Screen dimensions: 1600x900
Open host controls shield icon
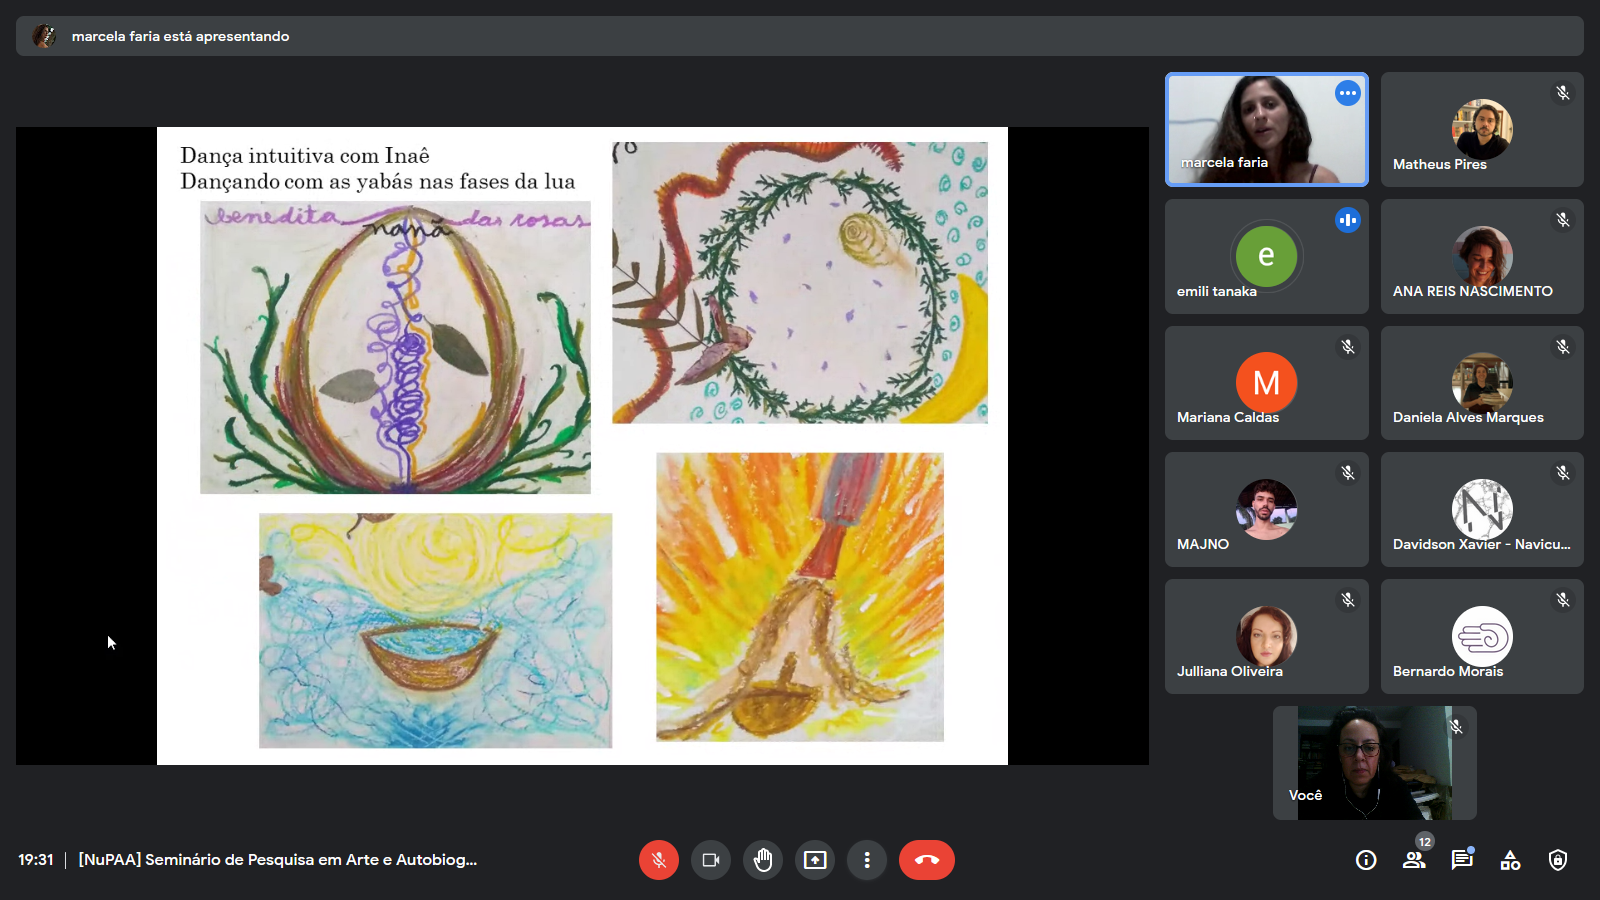(1558, 860)
